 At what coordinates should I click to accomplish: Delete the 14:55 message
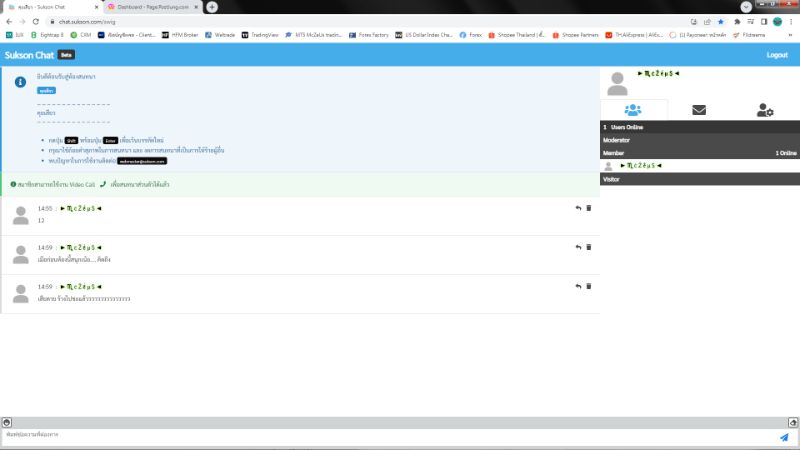click(589, 208)
